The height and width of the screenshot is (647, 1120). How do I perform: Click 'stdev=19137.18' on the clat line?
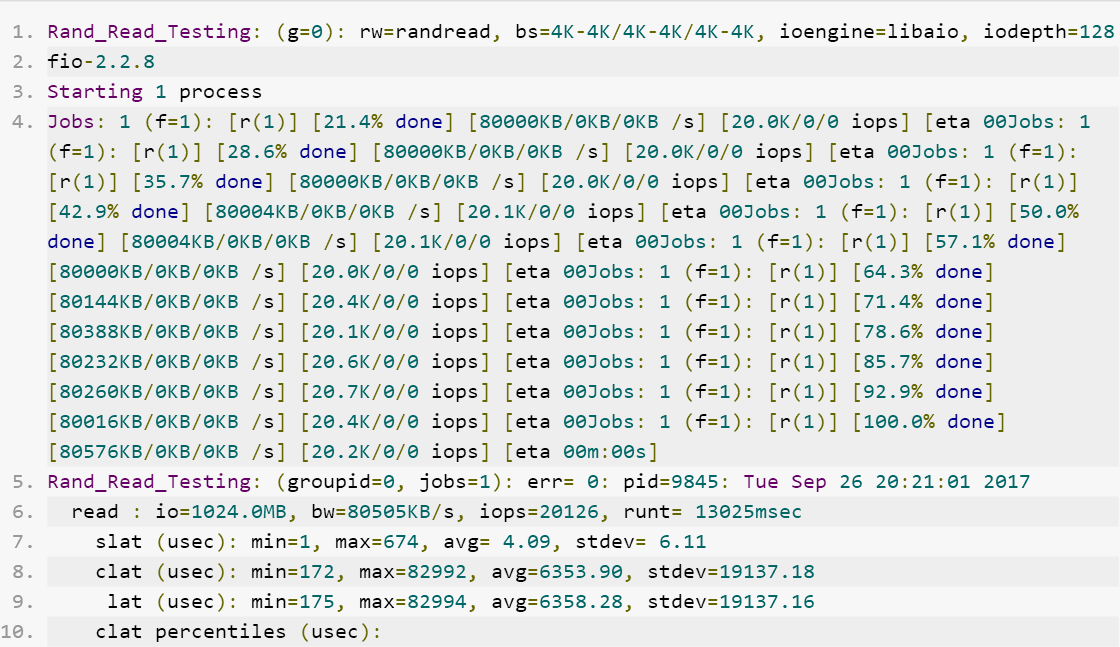(731, 572)
